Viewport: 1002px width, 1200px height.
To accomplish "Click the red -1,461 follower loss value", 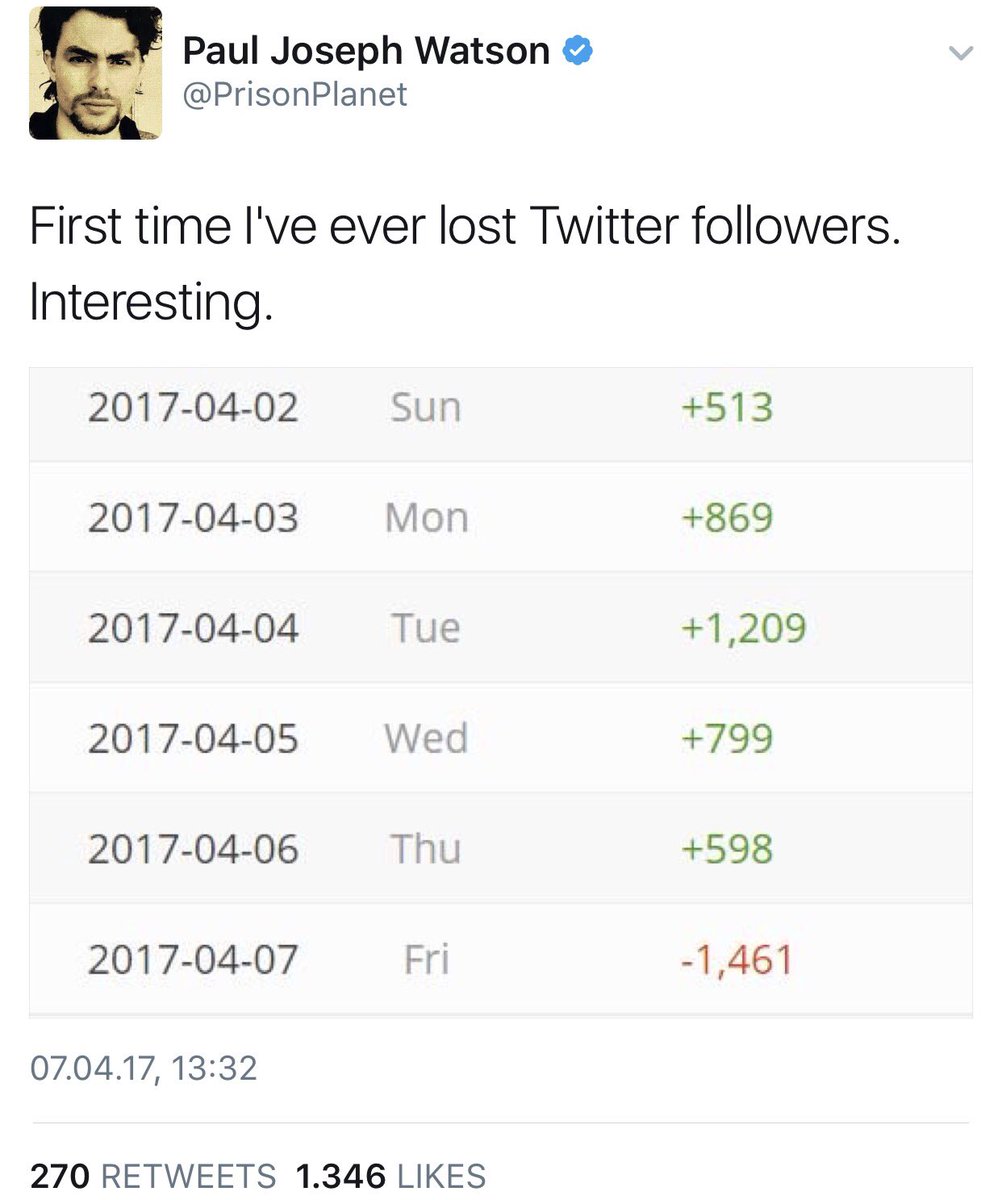I will 735,960.
